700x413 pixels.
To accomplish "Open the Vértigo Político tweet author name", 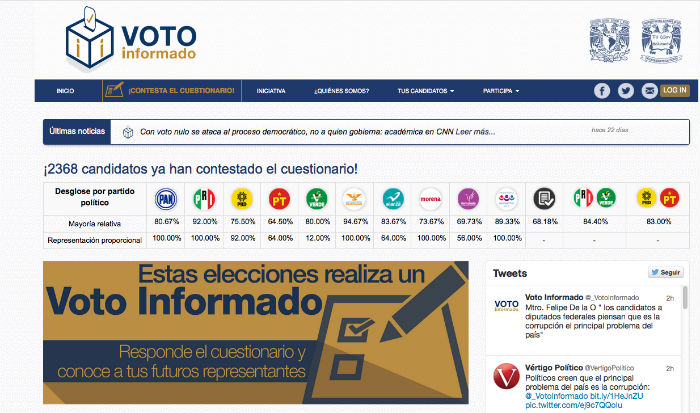I will [x=554, y=368].
